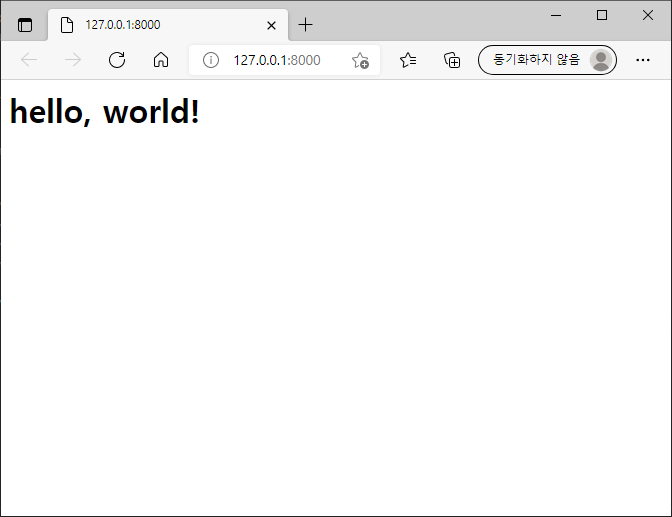Go back to the previous page

(29, 60)
